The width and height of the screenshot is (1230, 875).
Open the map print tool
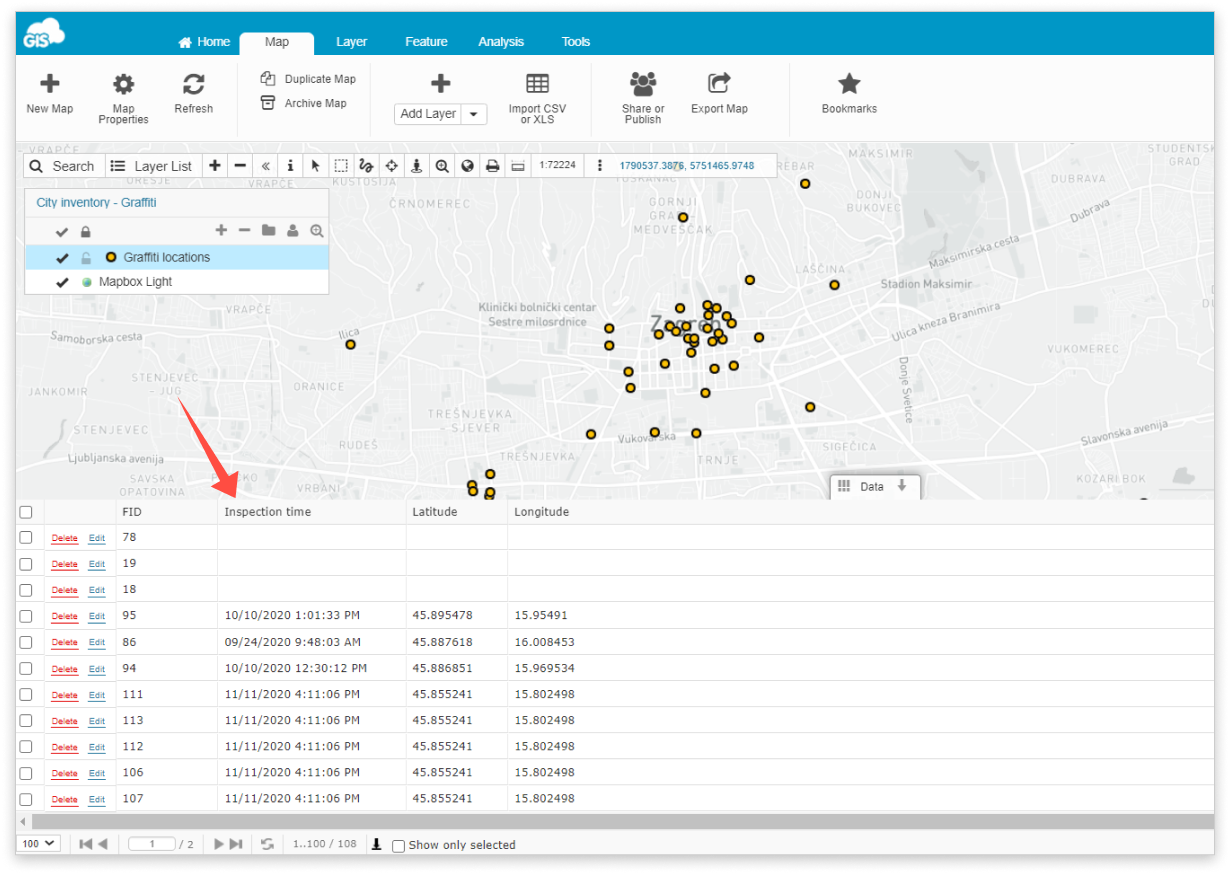492,165
